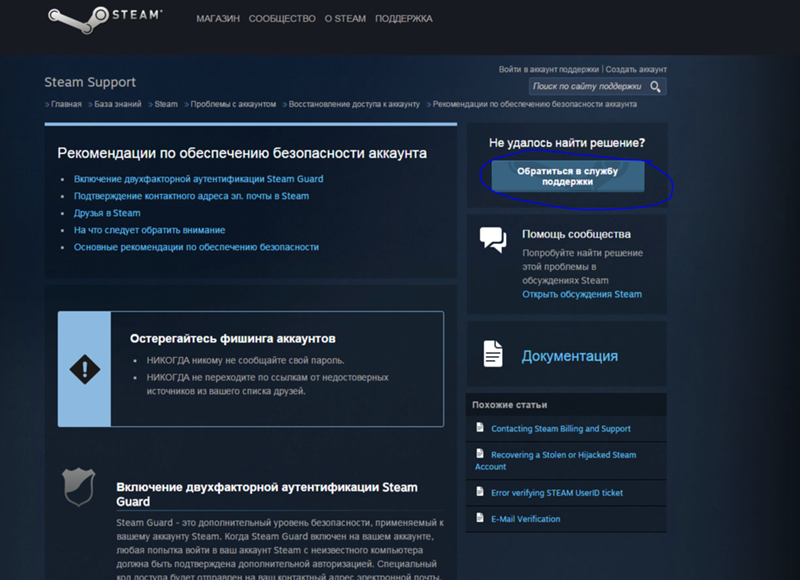Click document icon beside Recovering a Stolen
Image resolution: width=800 pixels, height=580 pixels.
[x=480, y=453]
